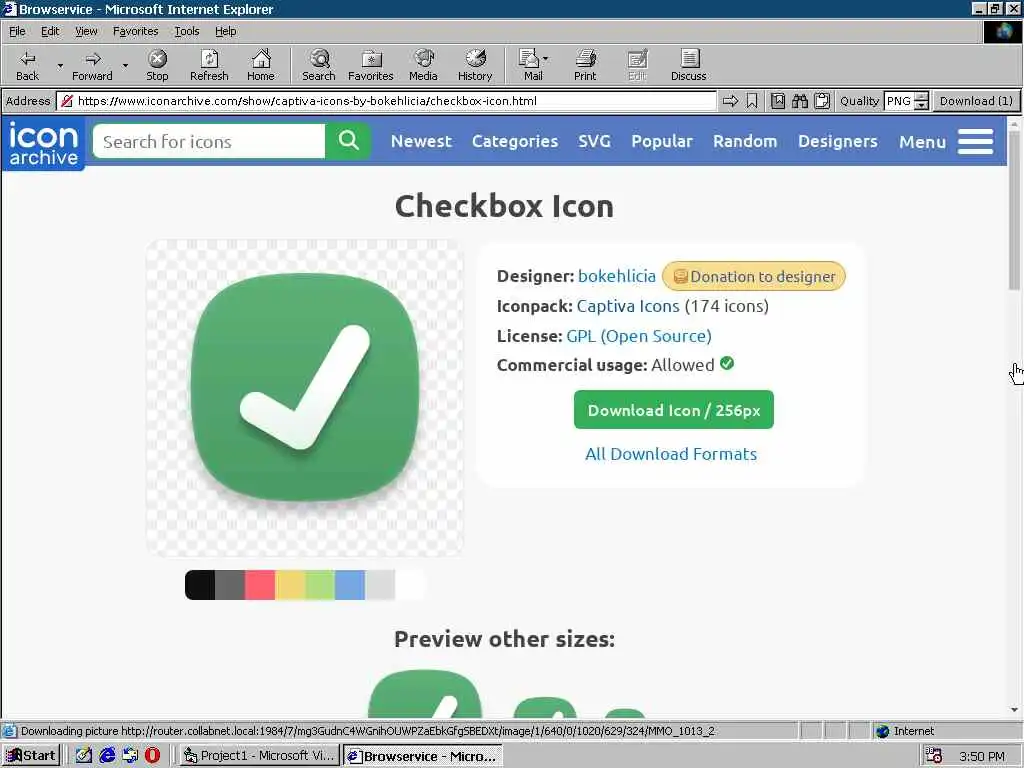This screenshot has height=768, width=1024.
Task: Click the large checkbox icon preview
Action: pos(305,398)
